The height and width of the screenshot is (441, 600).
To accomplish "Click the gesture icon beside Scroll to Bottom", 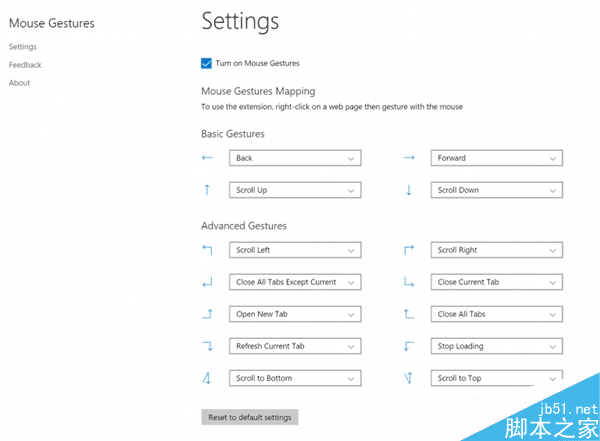I will click(x=207, y=378).
